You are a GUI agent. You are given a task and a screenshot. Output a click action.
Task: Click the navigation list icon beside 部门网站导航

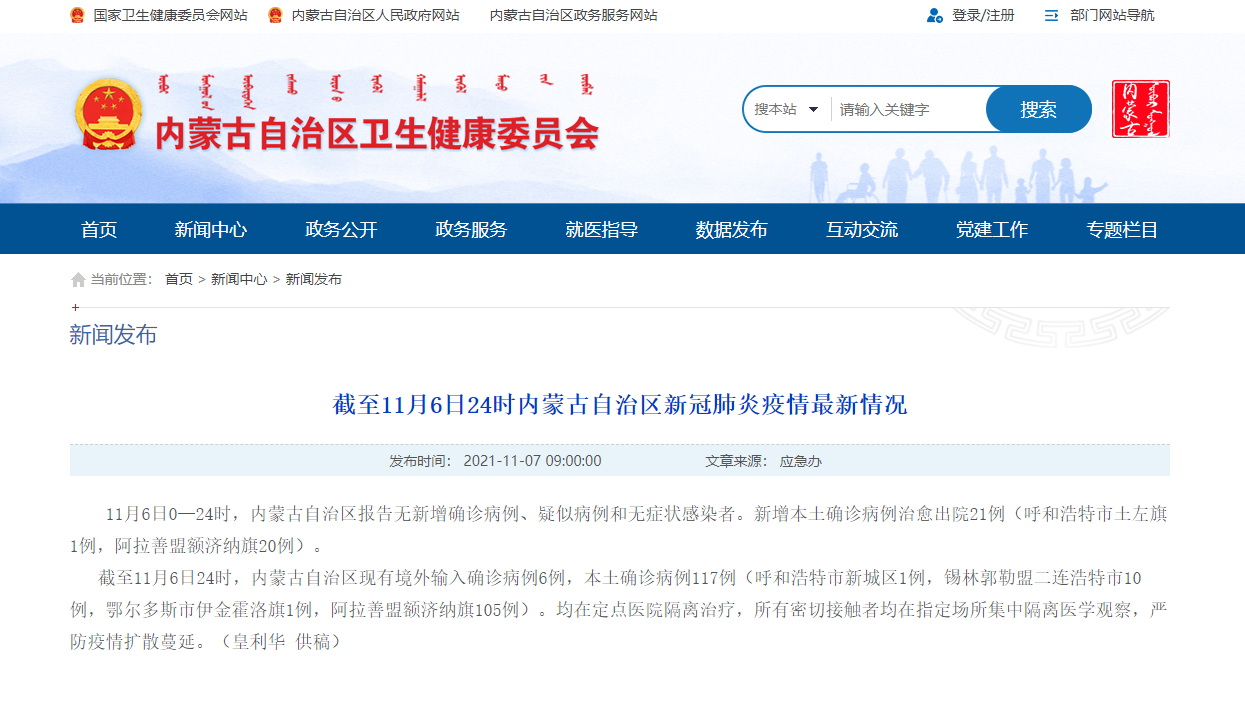(1051, 15)
